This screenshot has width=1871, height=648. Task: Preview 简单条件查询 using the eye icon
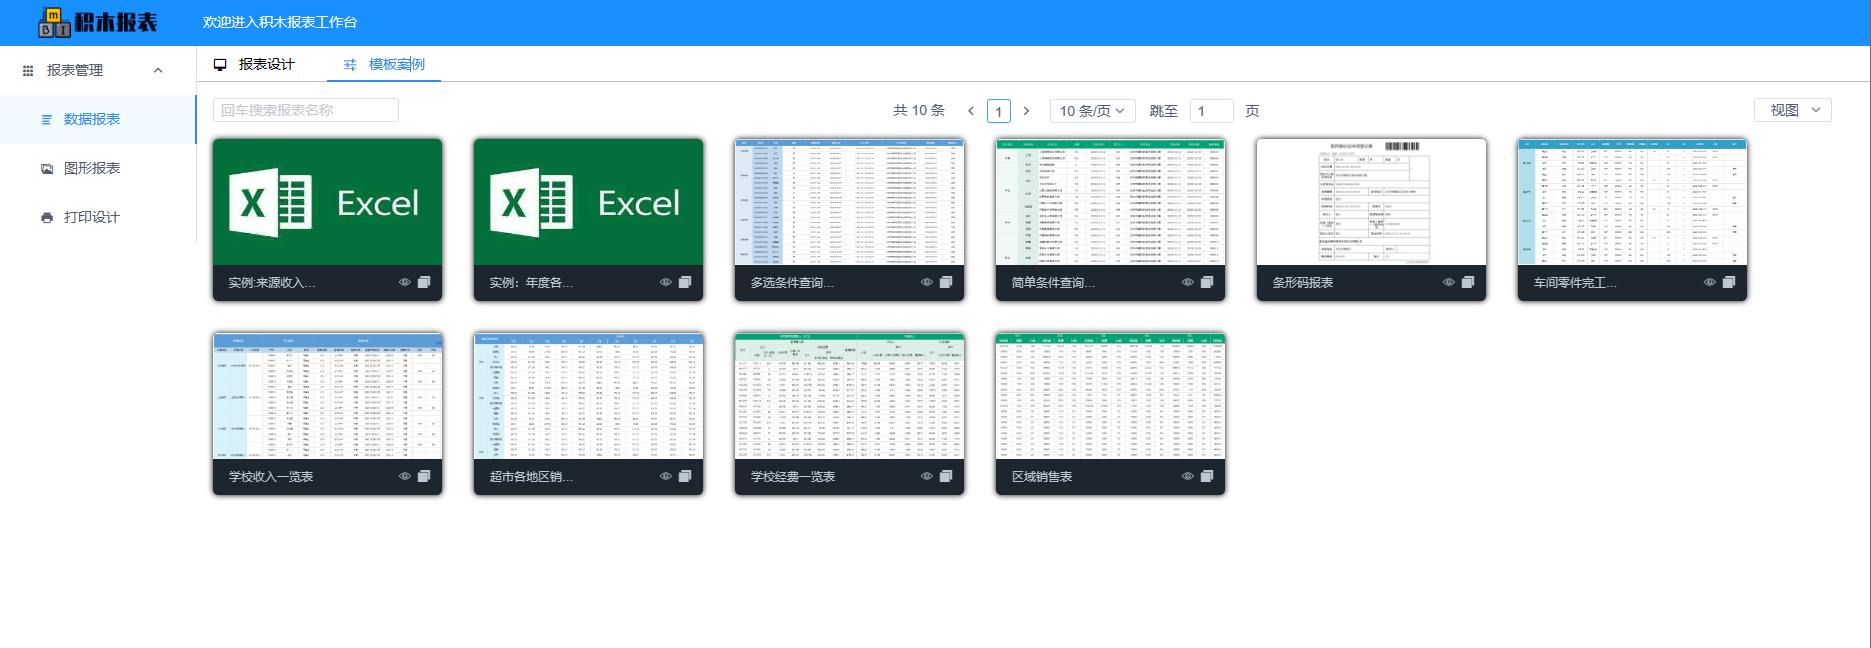[x=1187, y=283]
